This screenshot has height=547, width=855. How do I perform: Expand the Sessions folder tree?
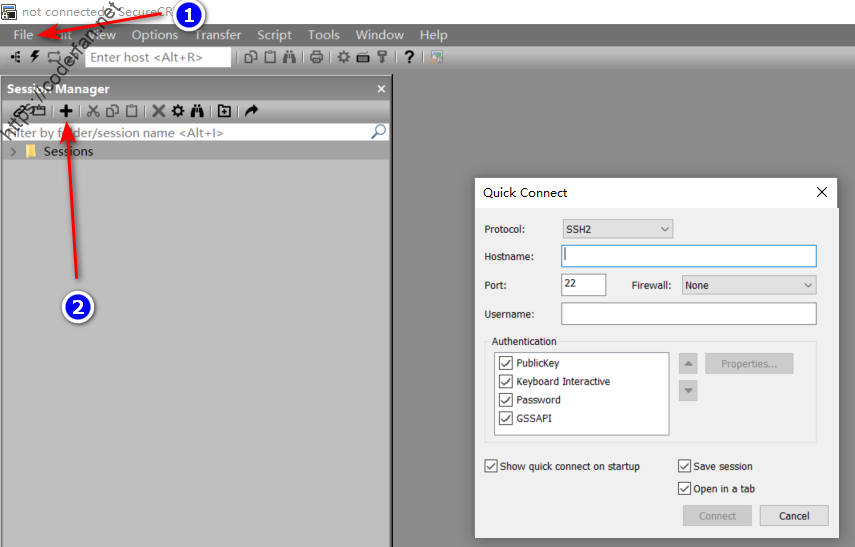pyautogui.click(x=14, y=152)
